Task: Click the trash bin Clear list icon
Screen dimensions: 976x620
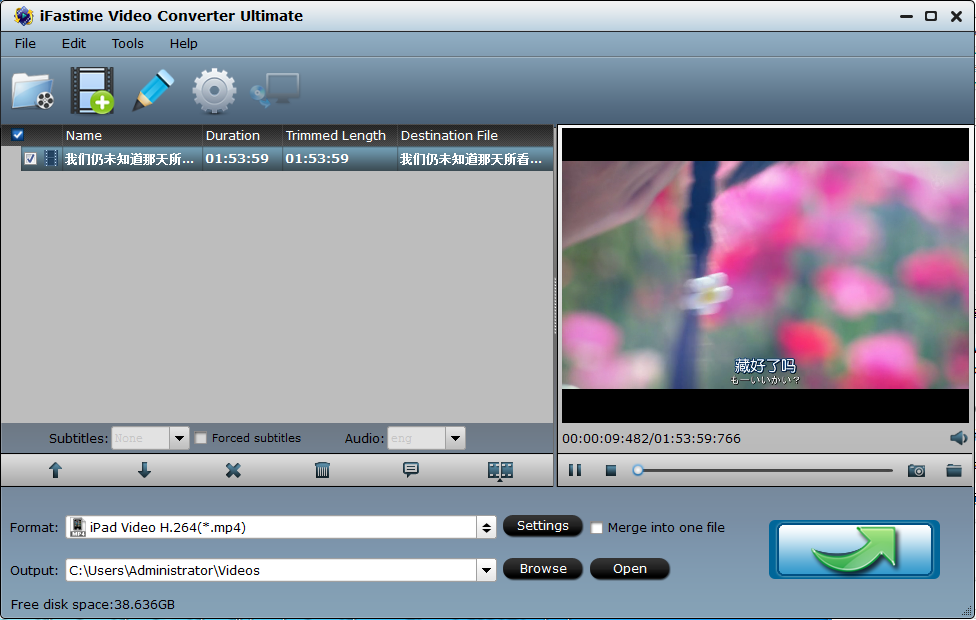Action: tap(322, 470)
